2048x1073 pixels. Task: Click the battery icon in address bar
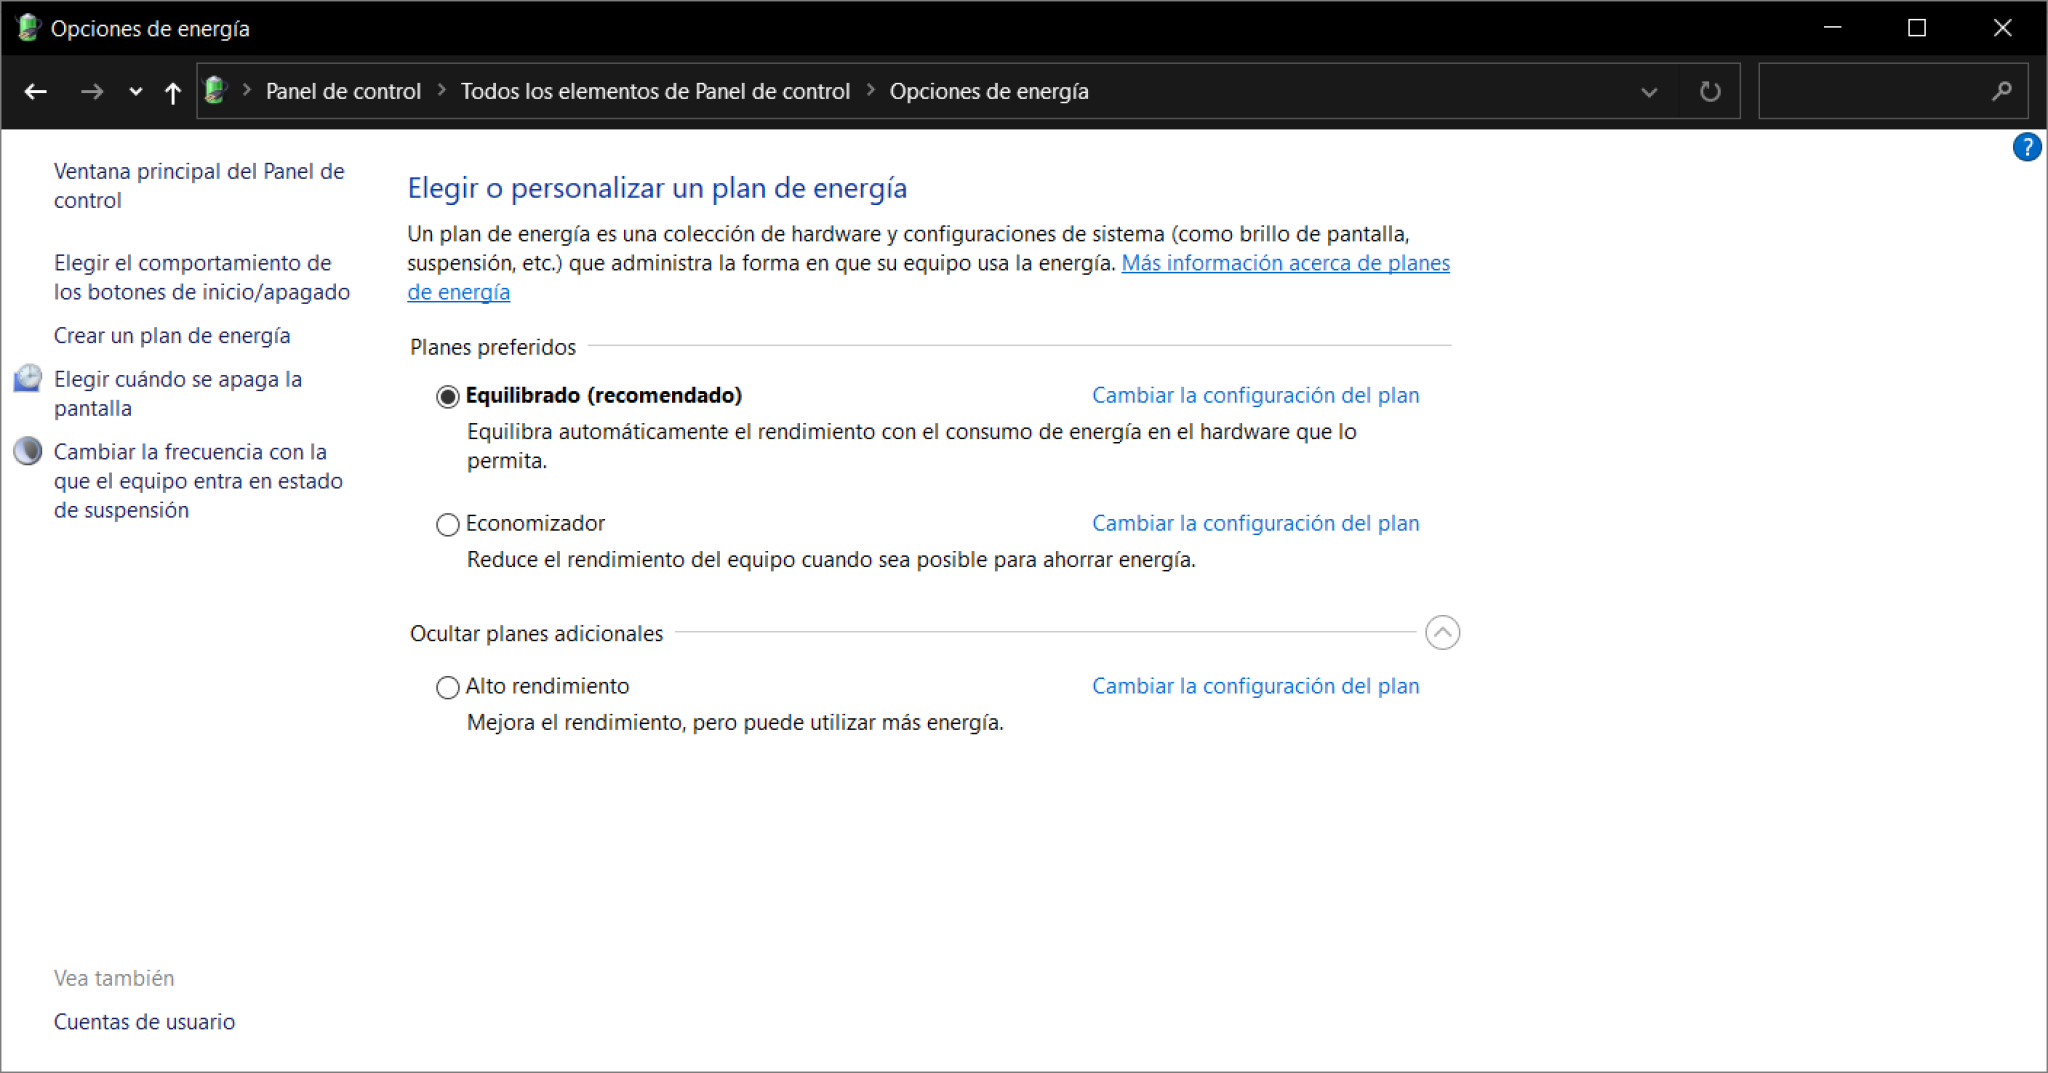click(x=215, y=91)
